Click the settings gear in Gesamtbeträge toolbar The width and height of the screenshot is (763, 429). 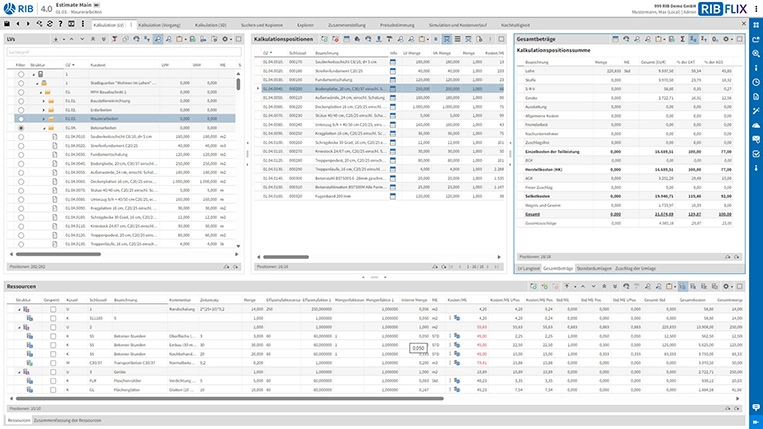tap(726, 39)
